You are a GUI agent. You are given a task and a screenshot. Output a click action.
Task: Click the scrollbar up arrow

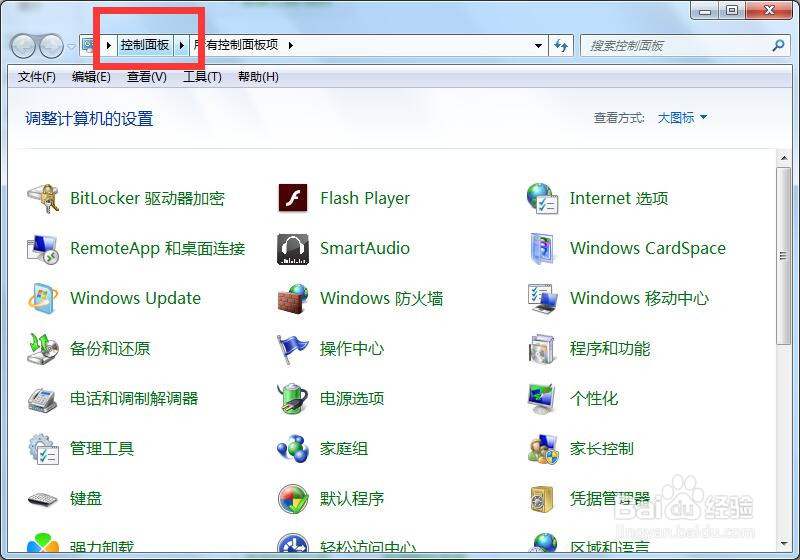pos(784,158)
